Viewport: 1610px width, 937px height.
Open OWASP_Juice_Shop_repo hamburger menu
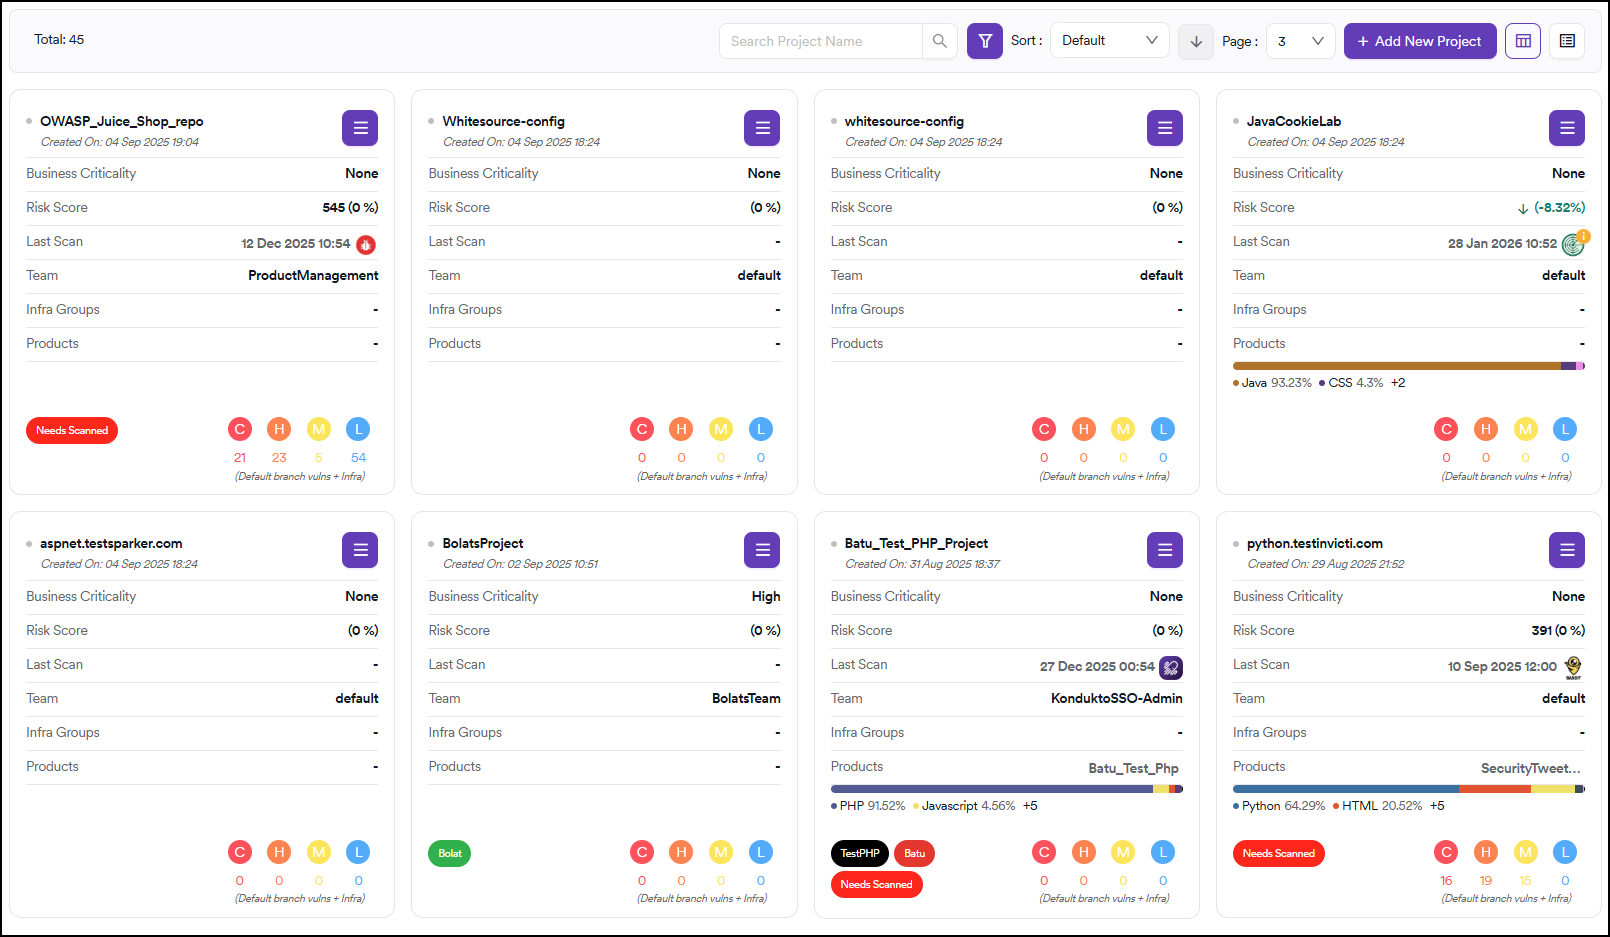coord(360,128)
